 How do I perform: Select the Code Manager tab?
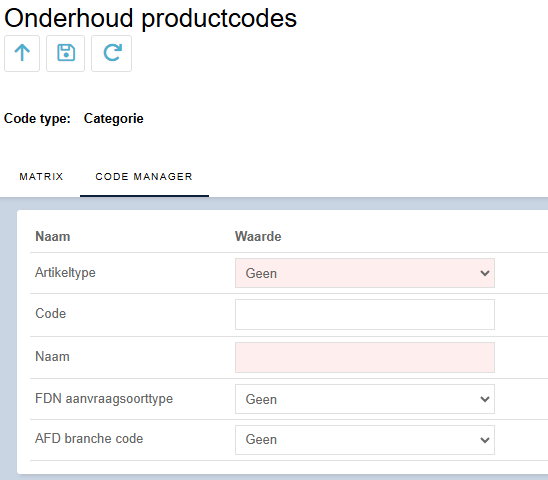pos(144,177)
